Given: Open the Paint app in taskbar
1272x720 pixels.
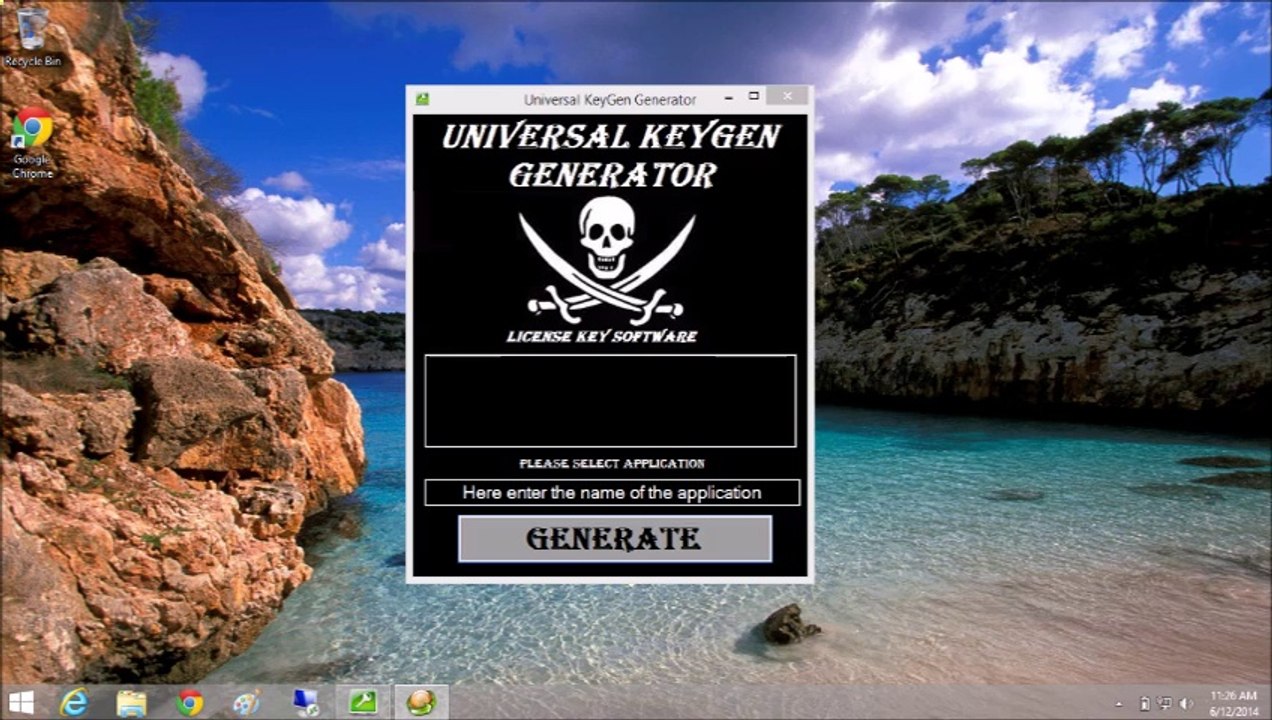Looking at the screenshot, I should click(246, 702).
